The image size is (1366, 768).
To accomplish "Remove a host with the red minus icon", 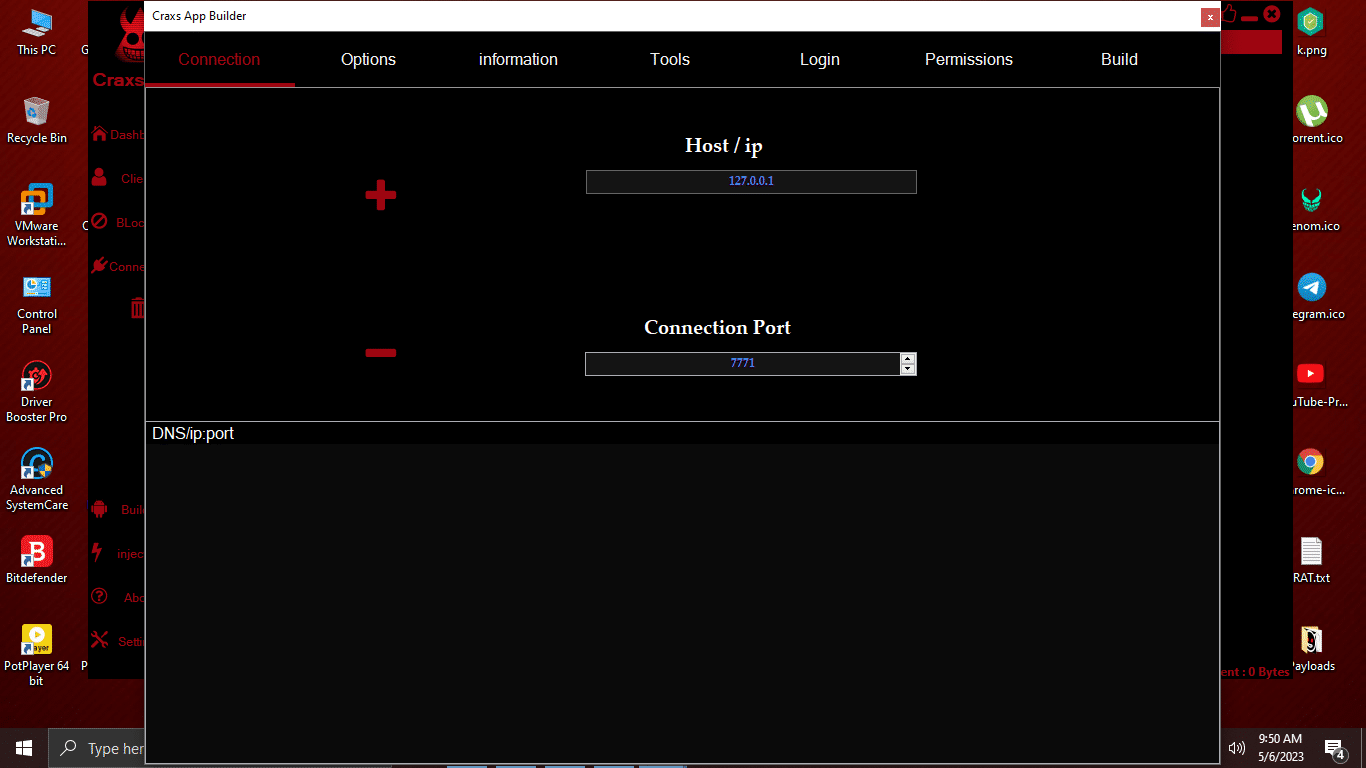I will (380, 352).
